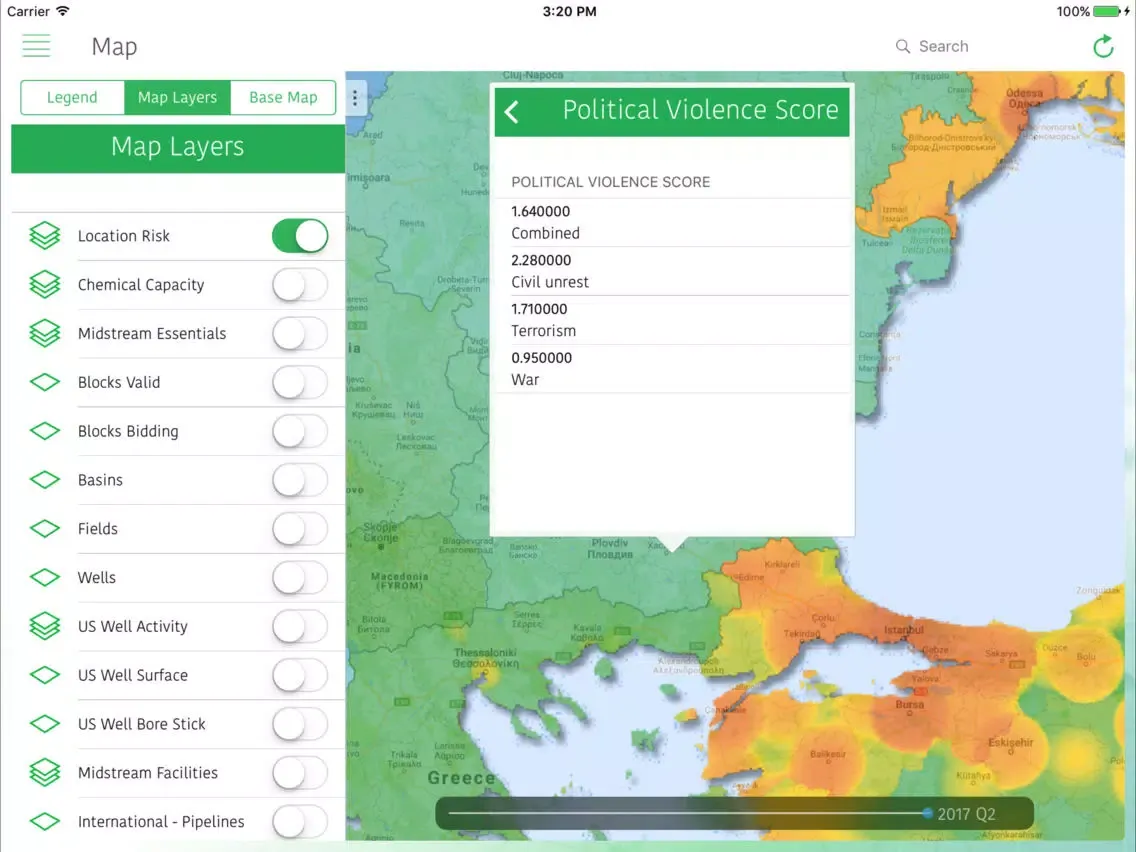Tap the US Well Activity layer icon
The height and width of the screenshot is (852, 1136).
tap(45, 626)
